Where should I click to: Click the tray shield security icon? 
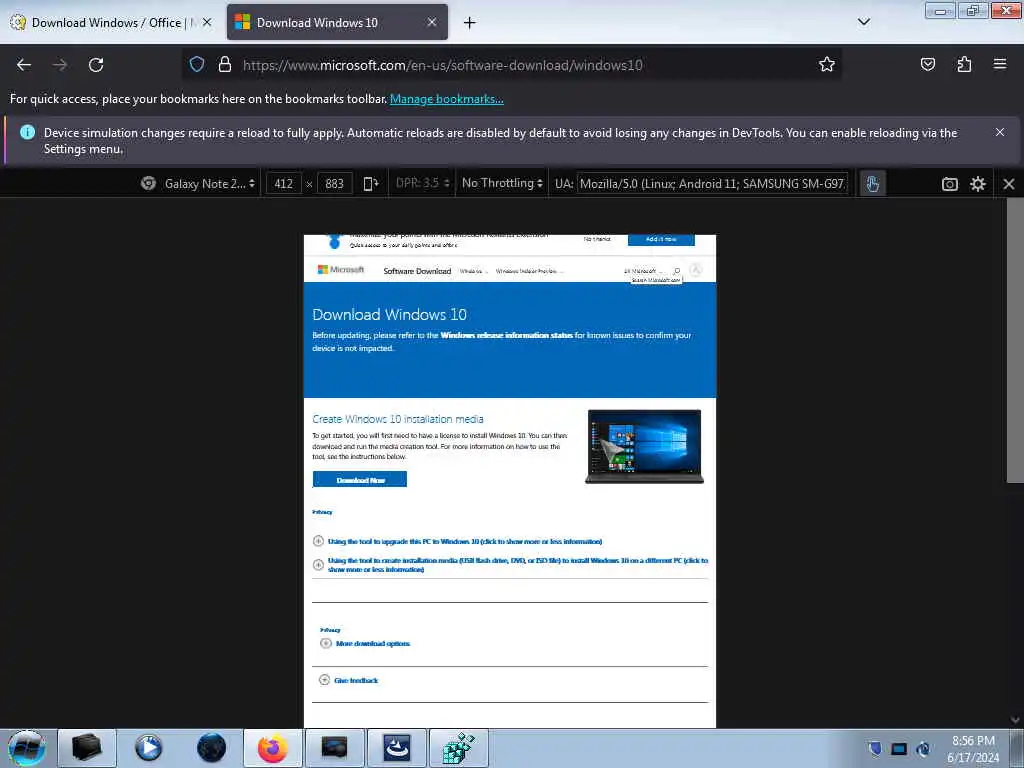click(875, 748)
